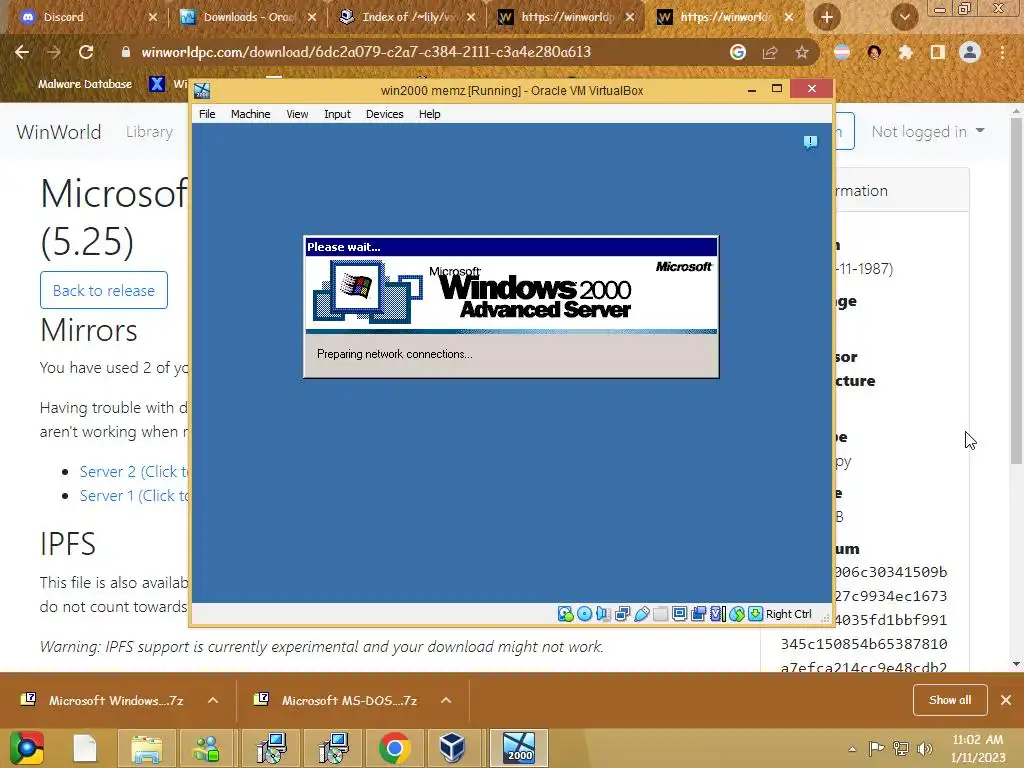Image resolution: width=1024 pixels, height=768 pixels.
Task: Download from the Server 2 mirror link
Action: (134, 472)
